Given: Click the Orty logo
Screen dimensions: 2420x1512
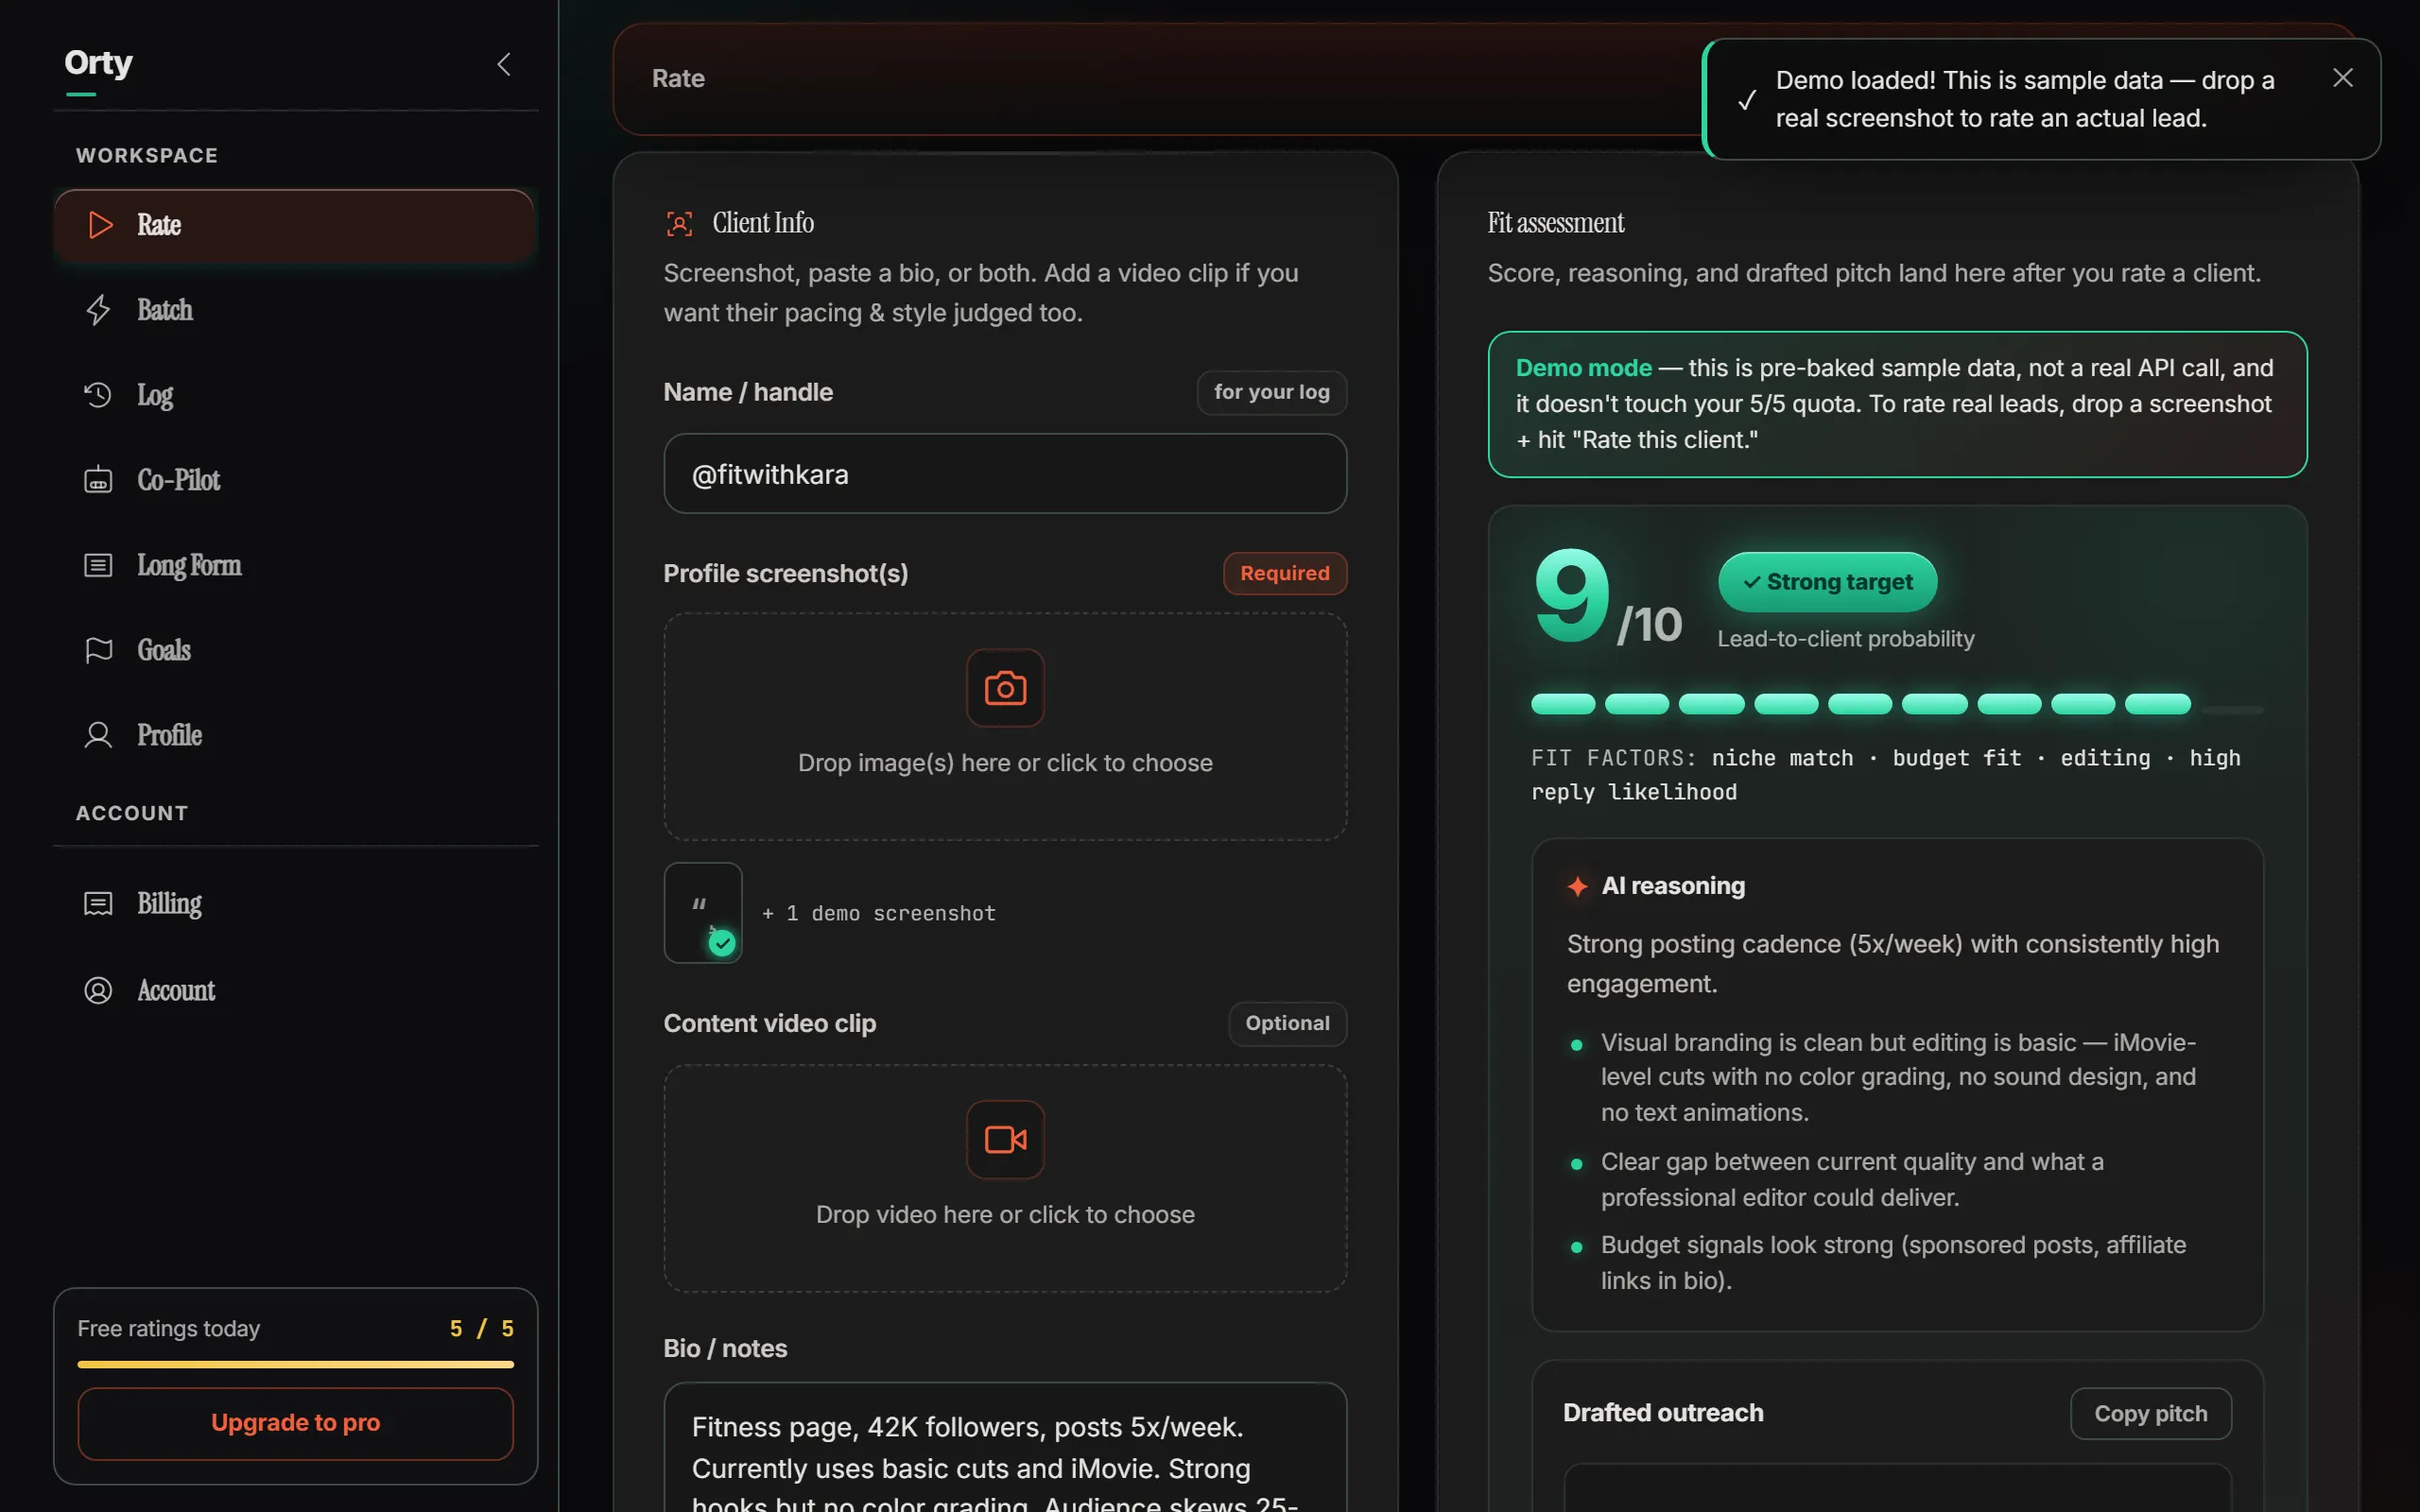Looking at the screenshot, I should click(x=98, y=63).
